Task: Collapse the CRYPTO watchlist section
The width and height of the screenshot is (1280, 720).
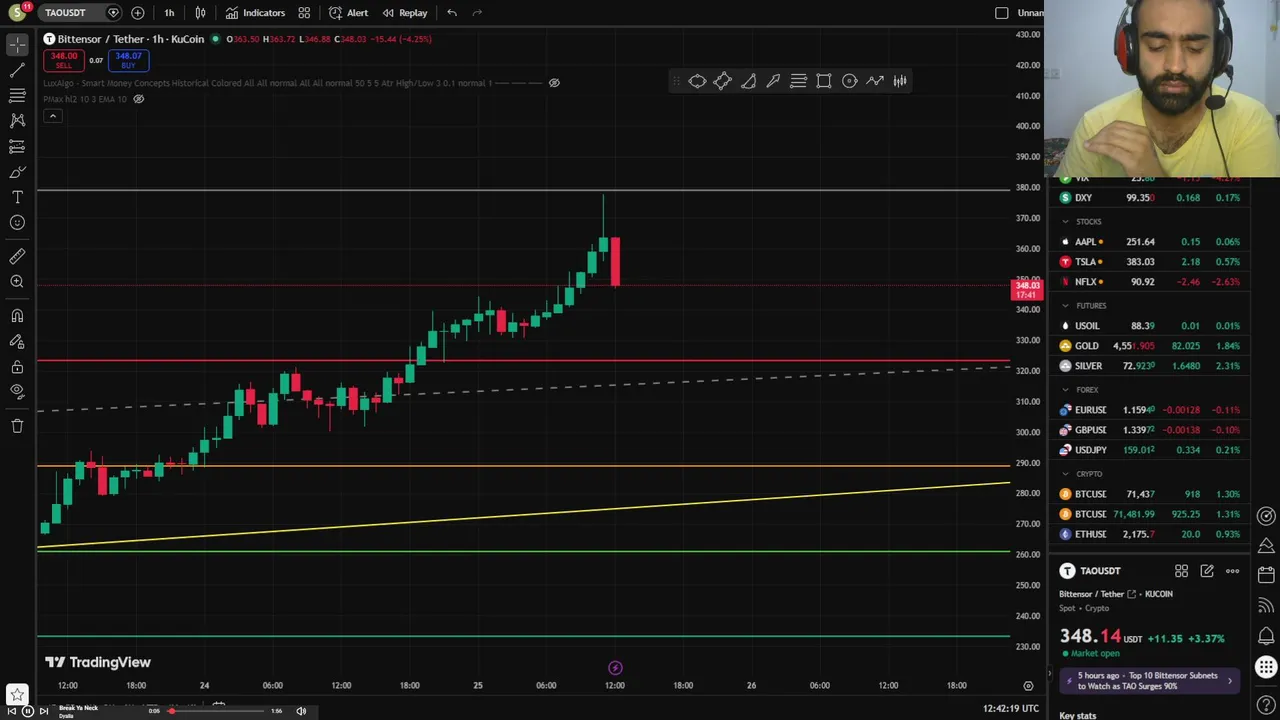Action: [x=1065, y=474]
